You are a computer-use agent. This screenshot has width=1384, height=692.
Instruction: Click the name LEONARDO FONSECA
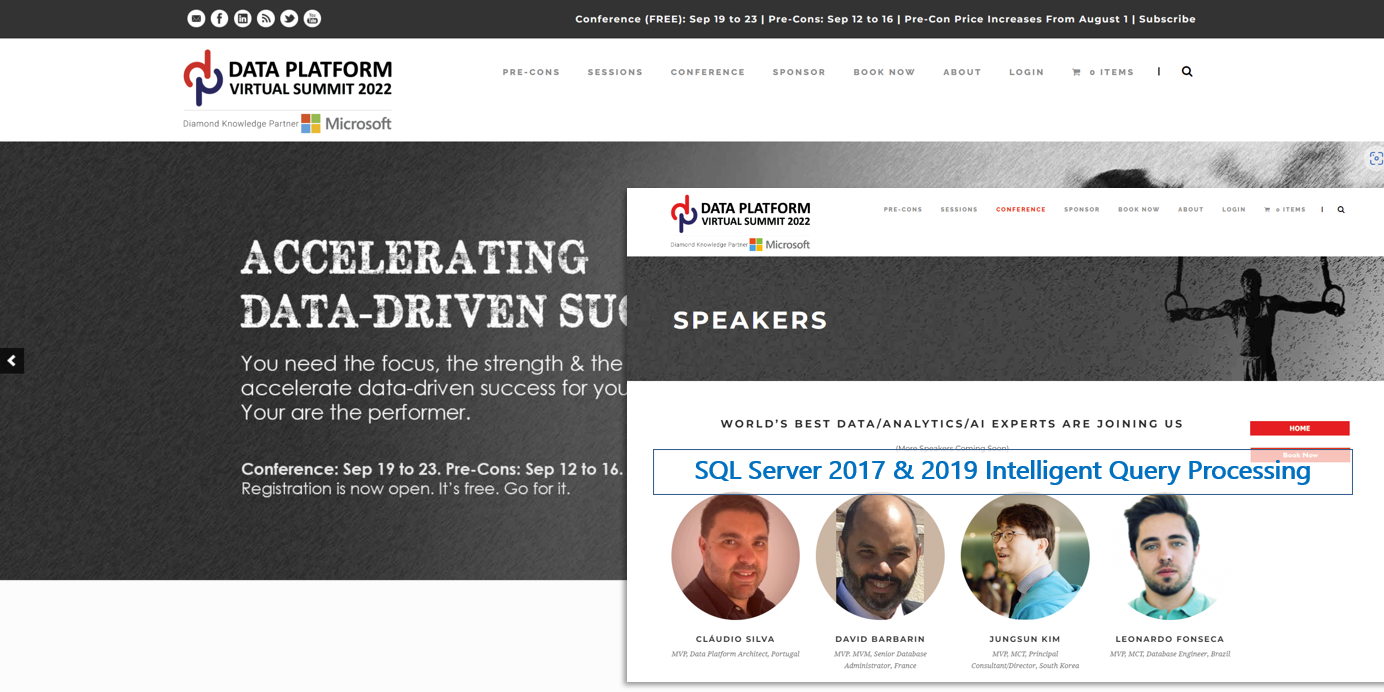click(1170, 639)
